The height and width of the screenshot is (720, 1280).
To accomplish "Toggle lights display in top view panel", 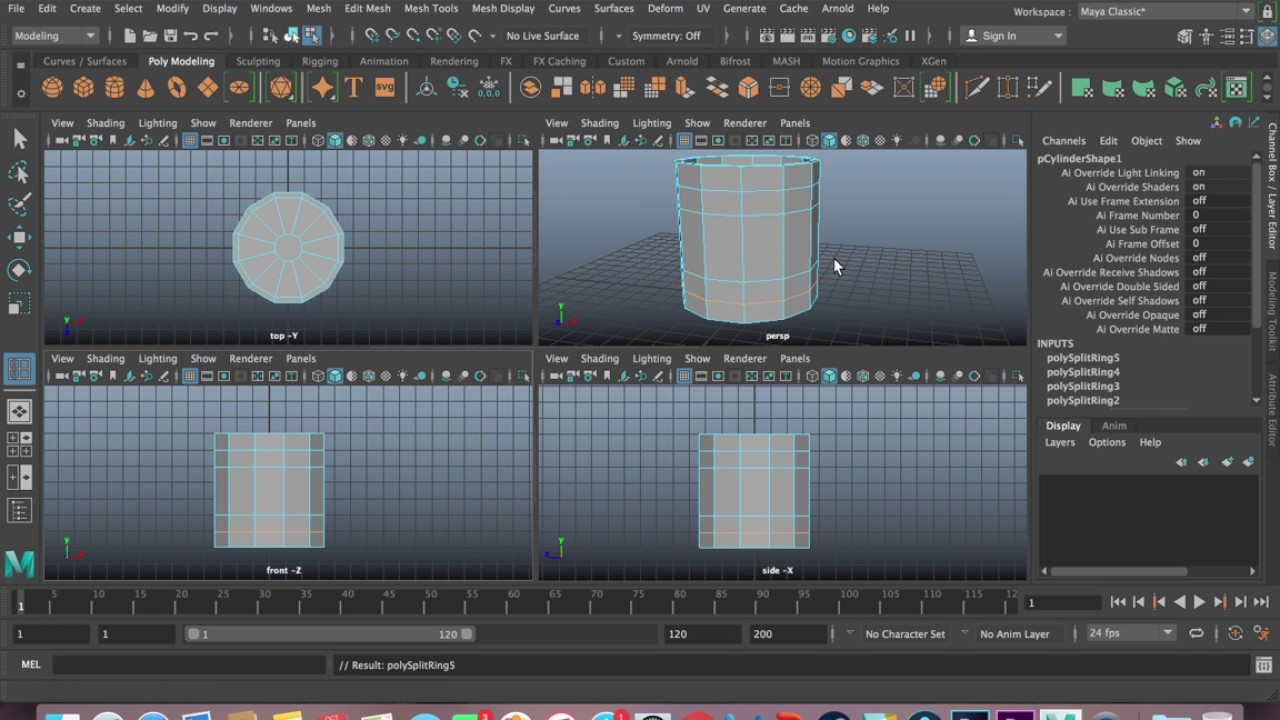I will [402, 140].
